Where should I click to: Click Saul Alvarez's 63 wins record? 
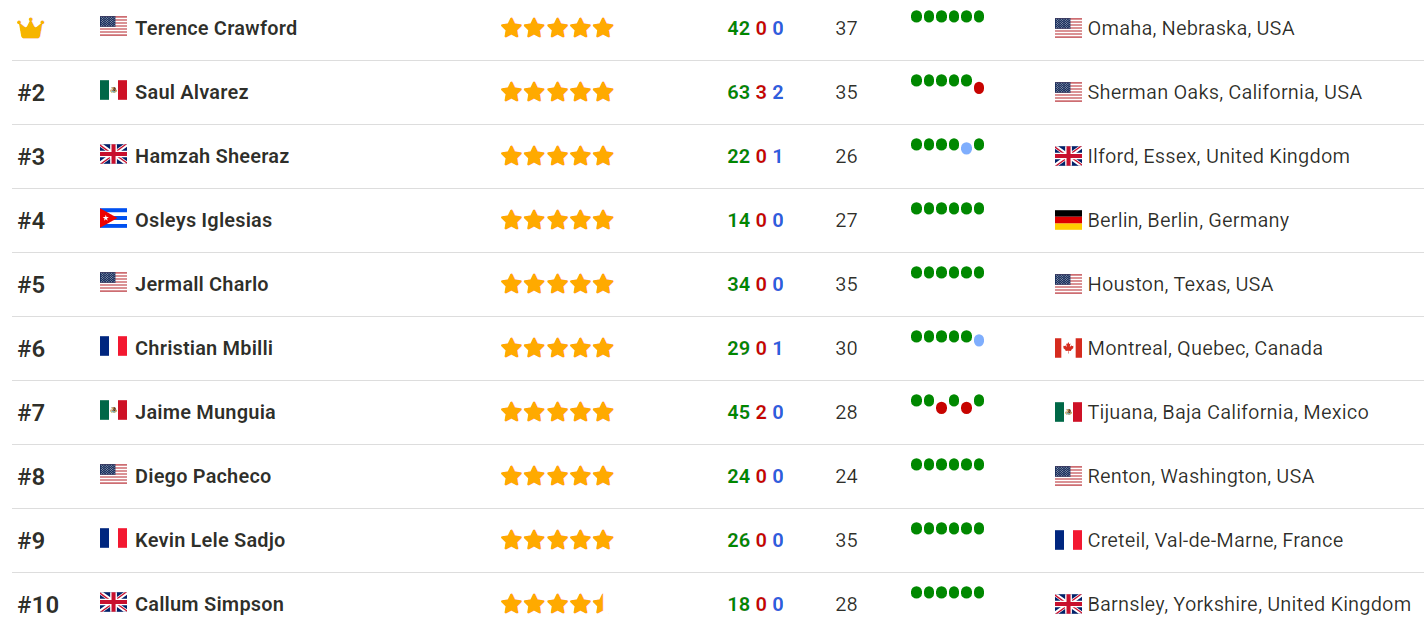click(x=738, y=92)
